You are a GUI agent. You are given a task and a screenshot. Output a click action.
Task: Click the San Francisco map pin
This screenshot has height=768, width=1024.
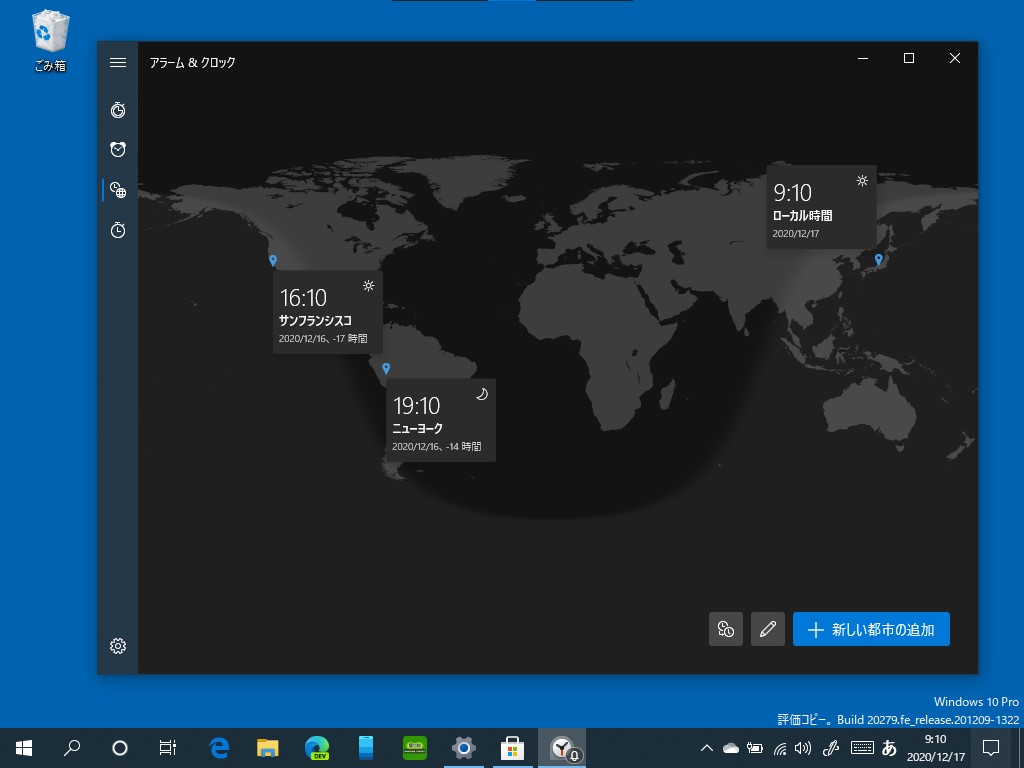pos(273,261)
